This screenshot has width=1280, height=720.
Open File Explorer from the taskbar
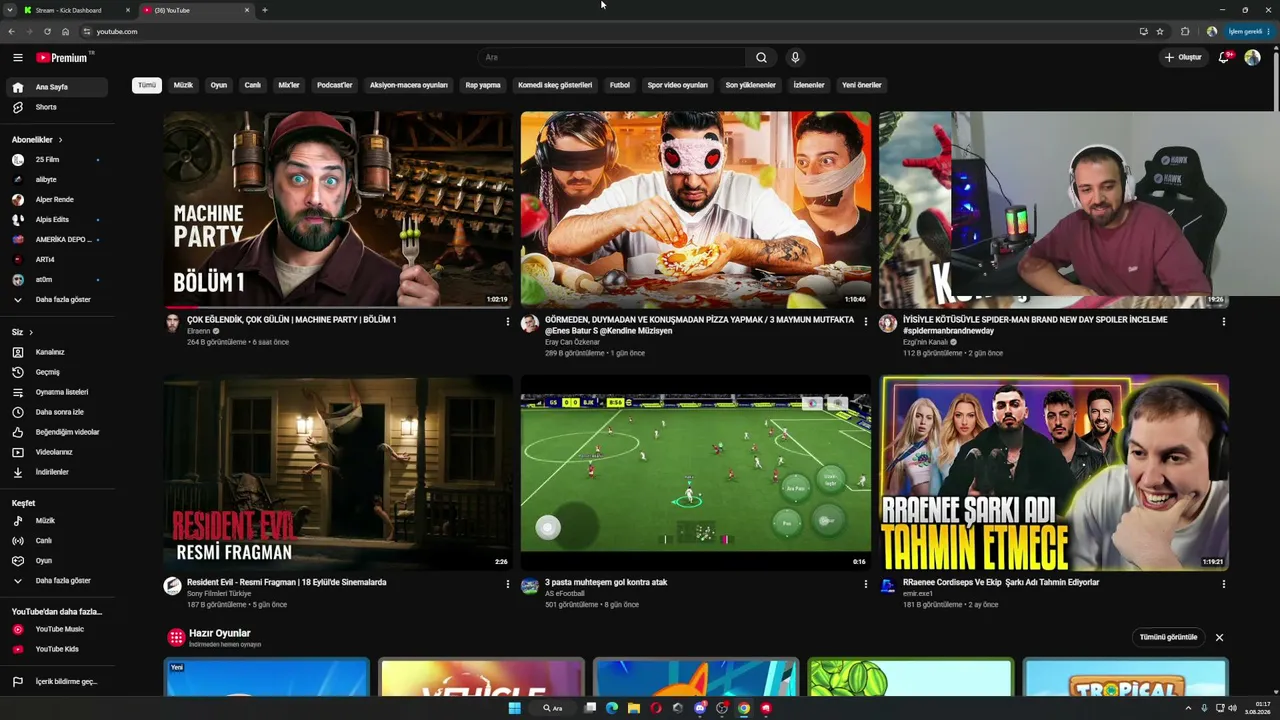tap(634, 708)
